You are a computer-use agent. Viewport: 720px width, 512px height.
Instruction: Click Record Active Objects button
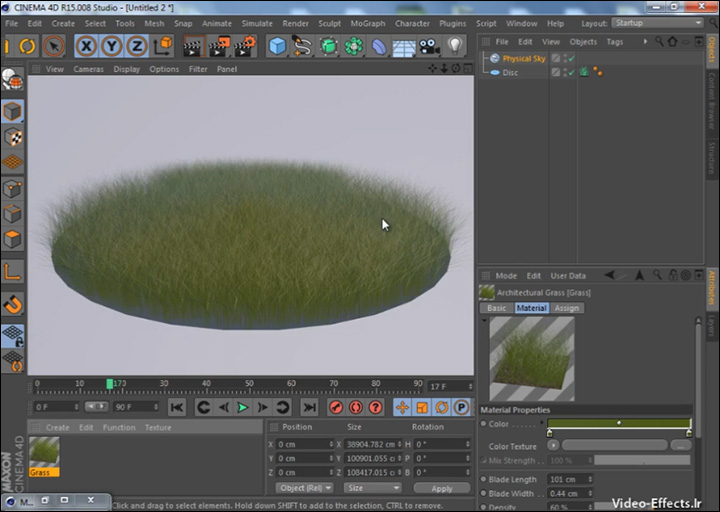tap(336, 407)
